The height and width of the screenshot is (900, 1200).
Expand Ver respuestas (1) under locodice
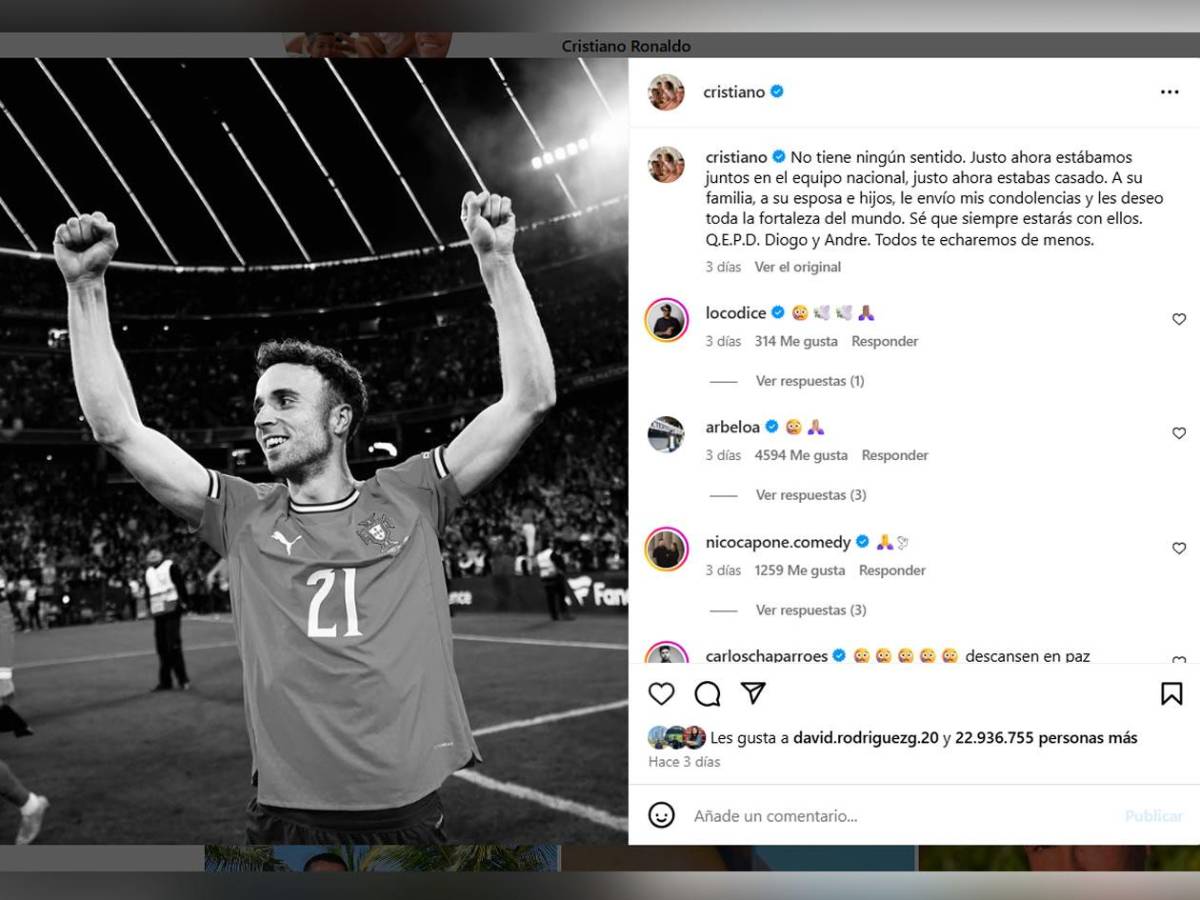pos(810,381)
